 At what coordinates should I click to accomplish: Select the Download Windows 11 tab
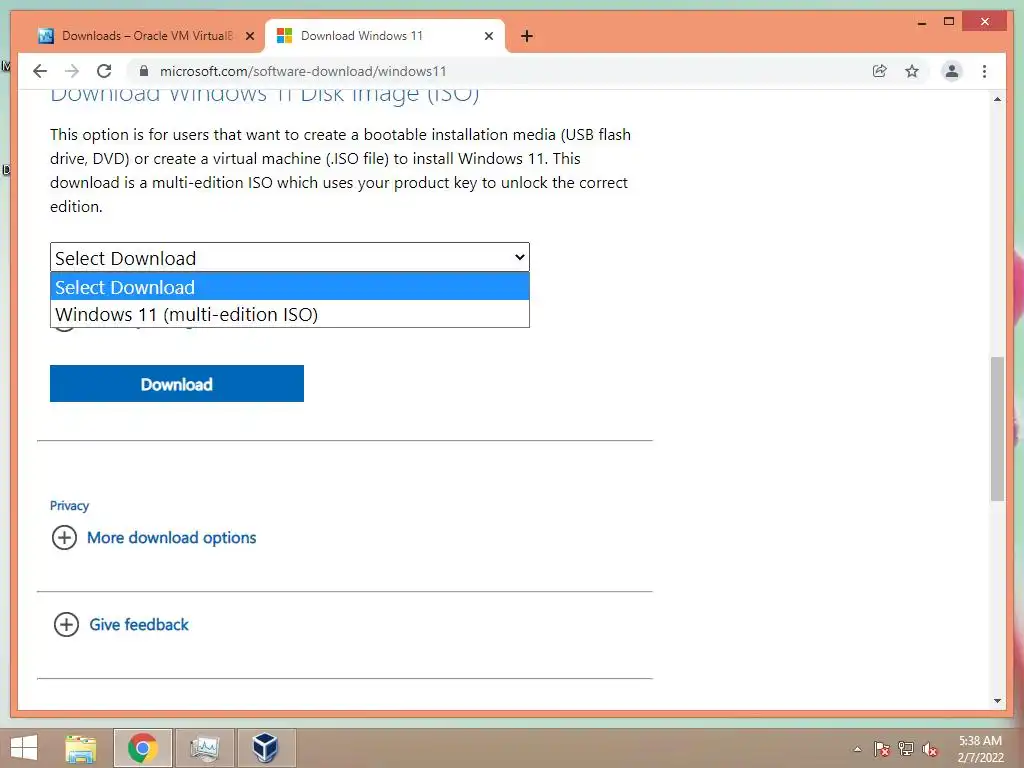pyautogui.click(x=384, y=36)
